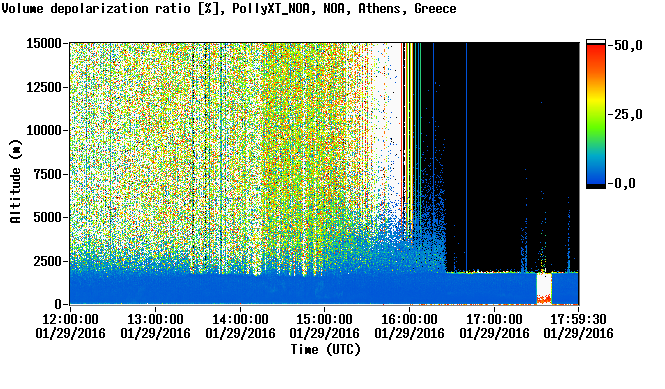The height and width of the screenshot is (389, 665).
Task: Click the 16:00:00 time axis tick label
Action: (409, 319)
